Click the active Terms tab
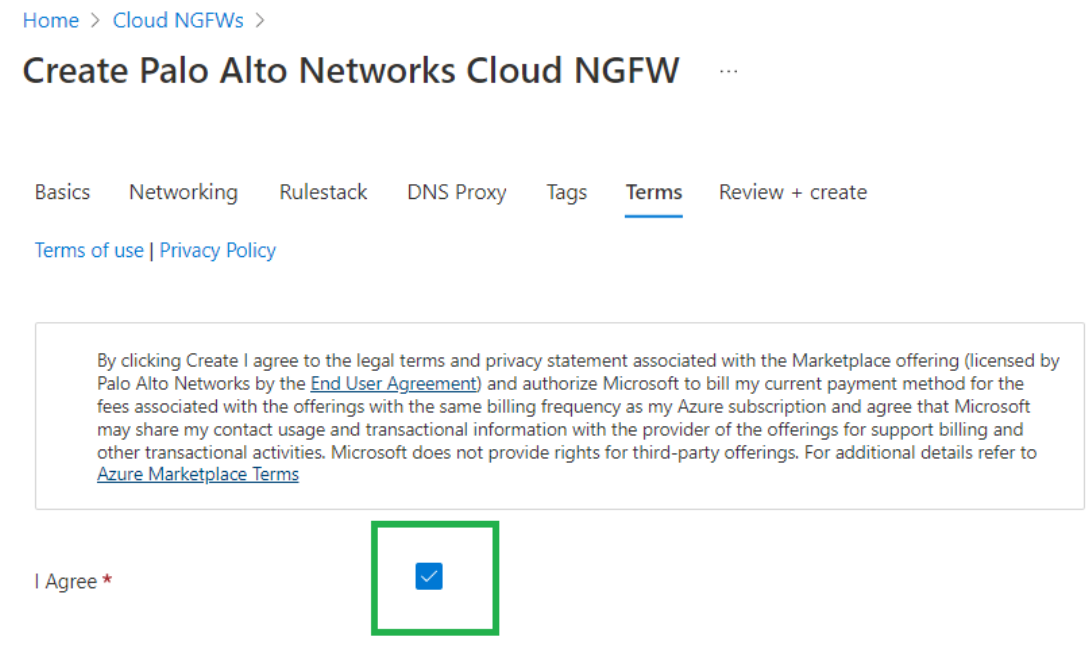 click(x=654, y=192)
